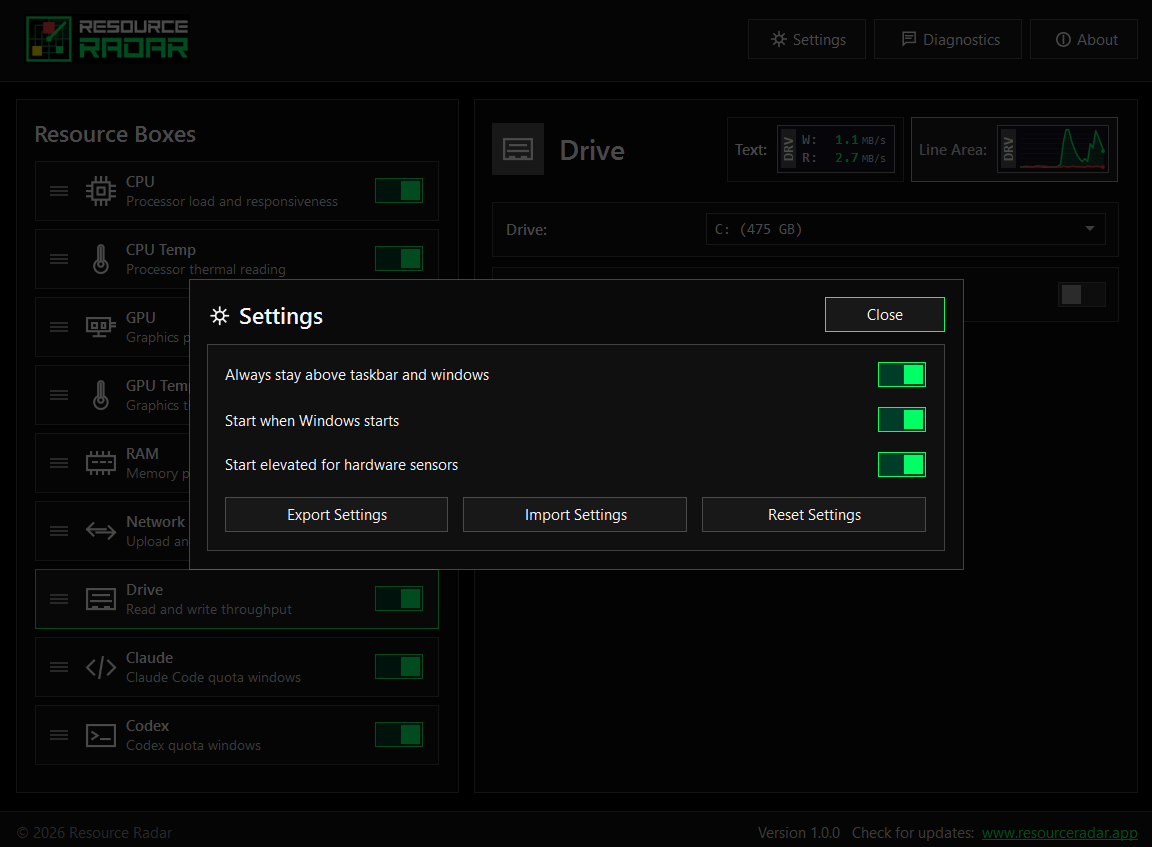
Task: Grab the Codex row drag handle
Action: pyautogui.click(x=59, y=735)
